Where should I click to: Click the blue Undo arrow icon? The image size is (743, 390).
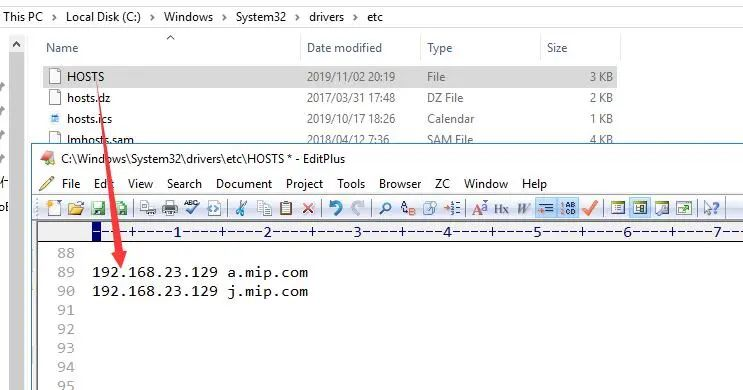coord(335,208)
